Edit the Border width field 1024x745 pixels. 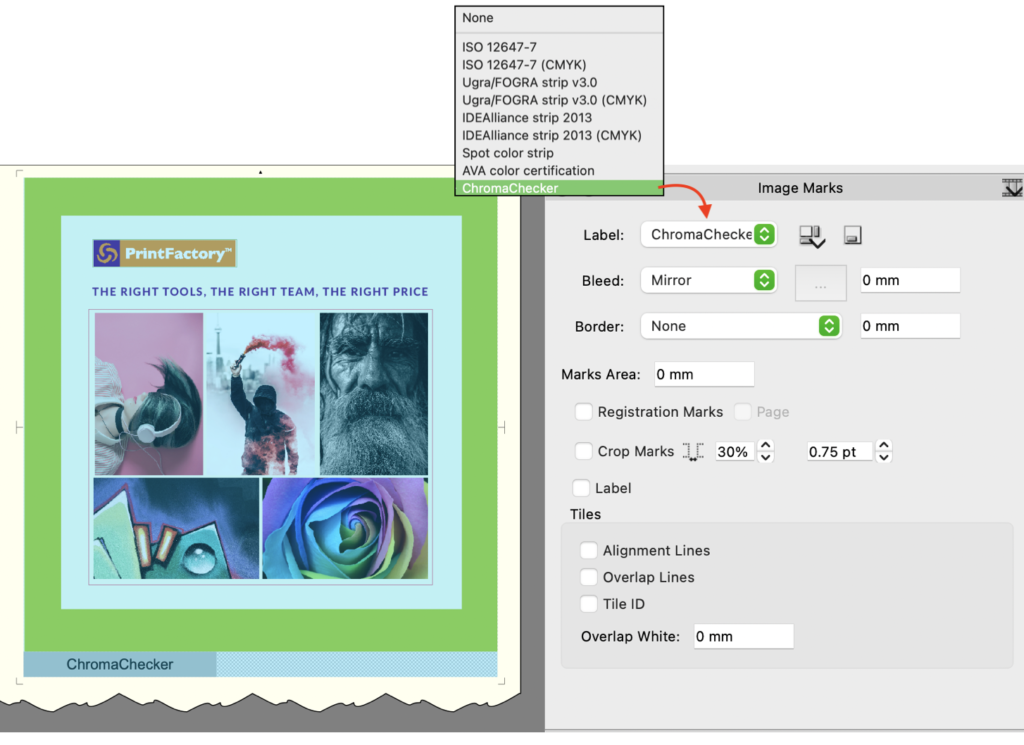coord(910,326)
